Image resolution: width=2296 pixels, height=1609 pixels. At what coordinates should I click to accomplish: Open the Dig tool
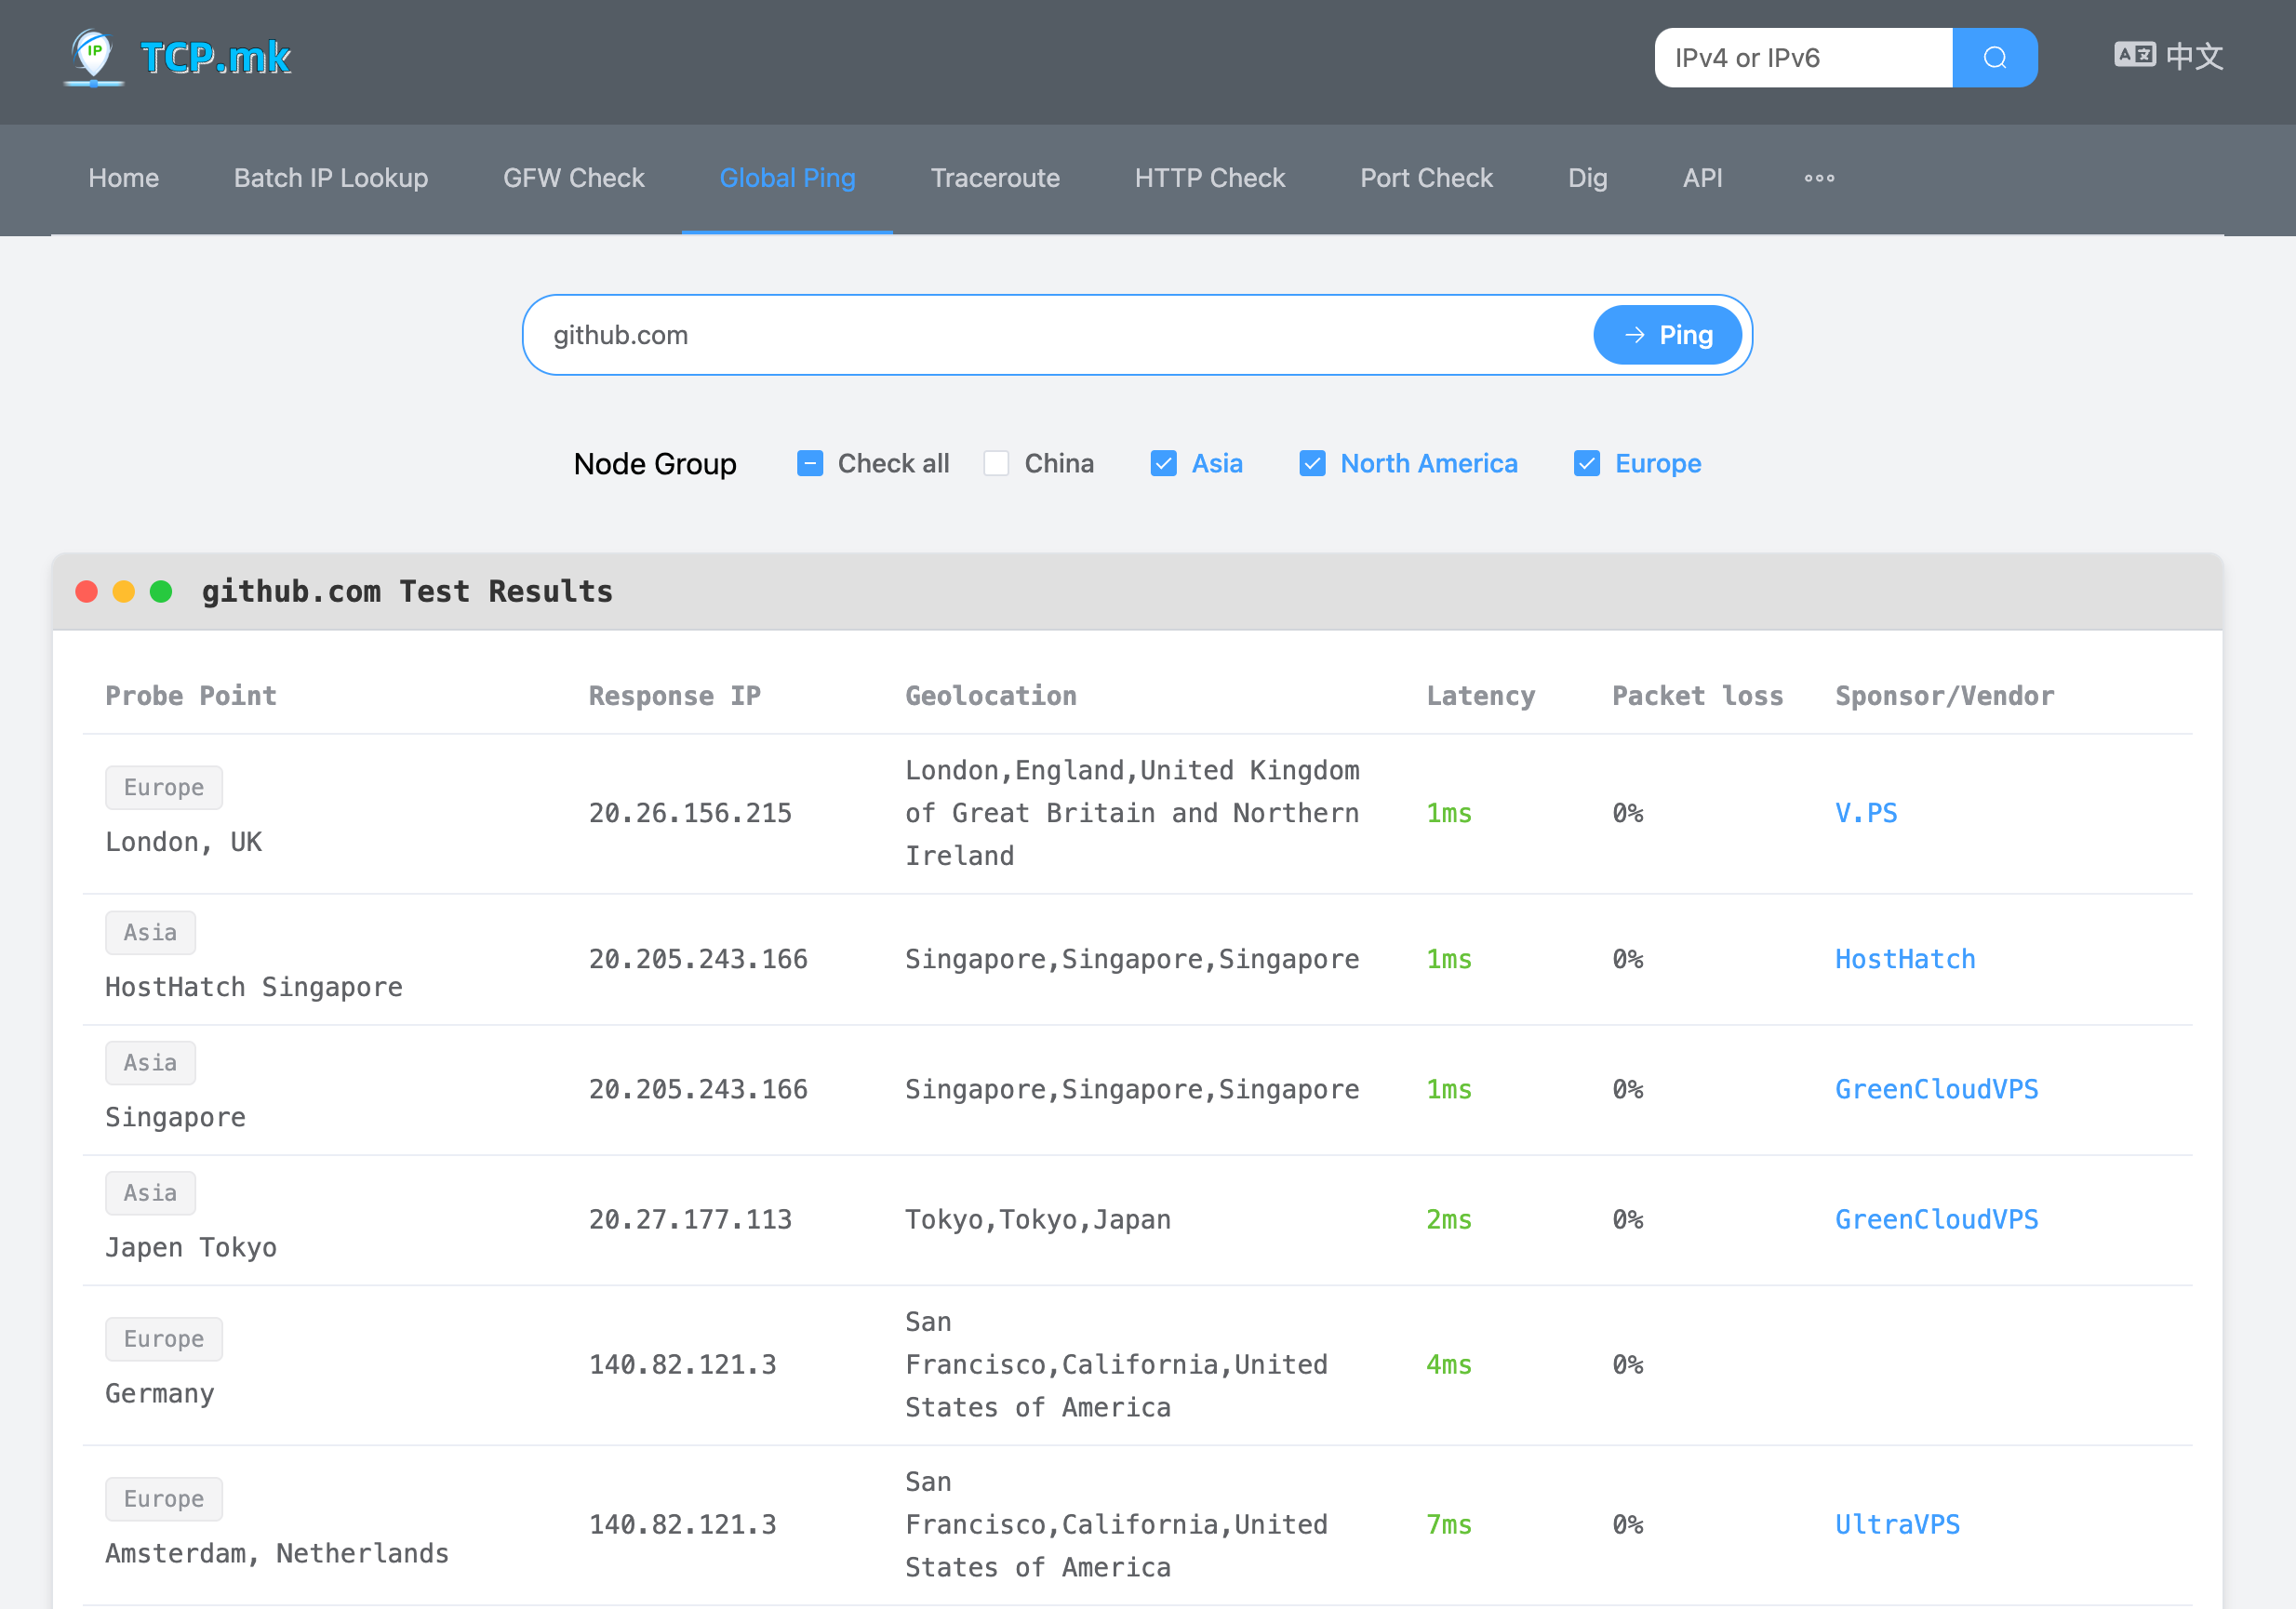click(x=1587, y=178)
